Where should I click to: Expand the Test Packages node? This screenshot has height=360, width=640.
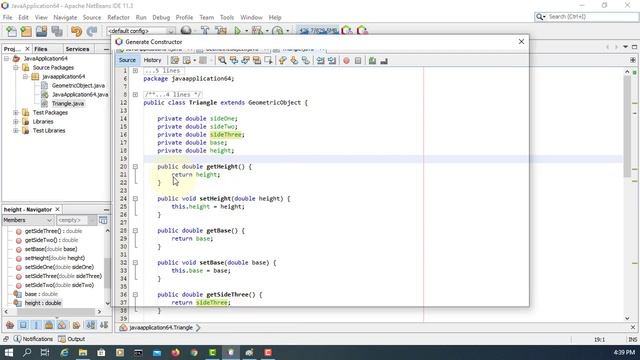16,112
